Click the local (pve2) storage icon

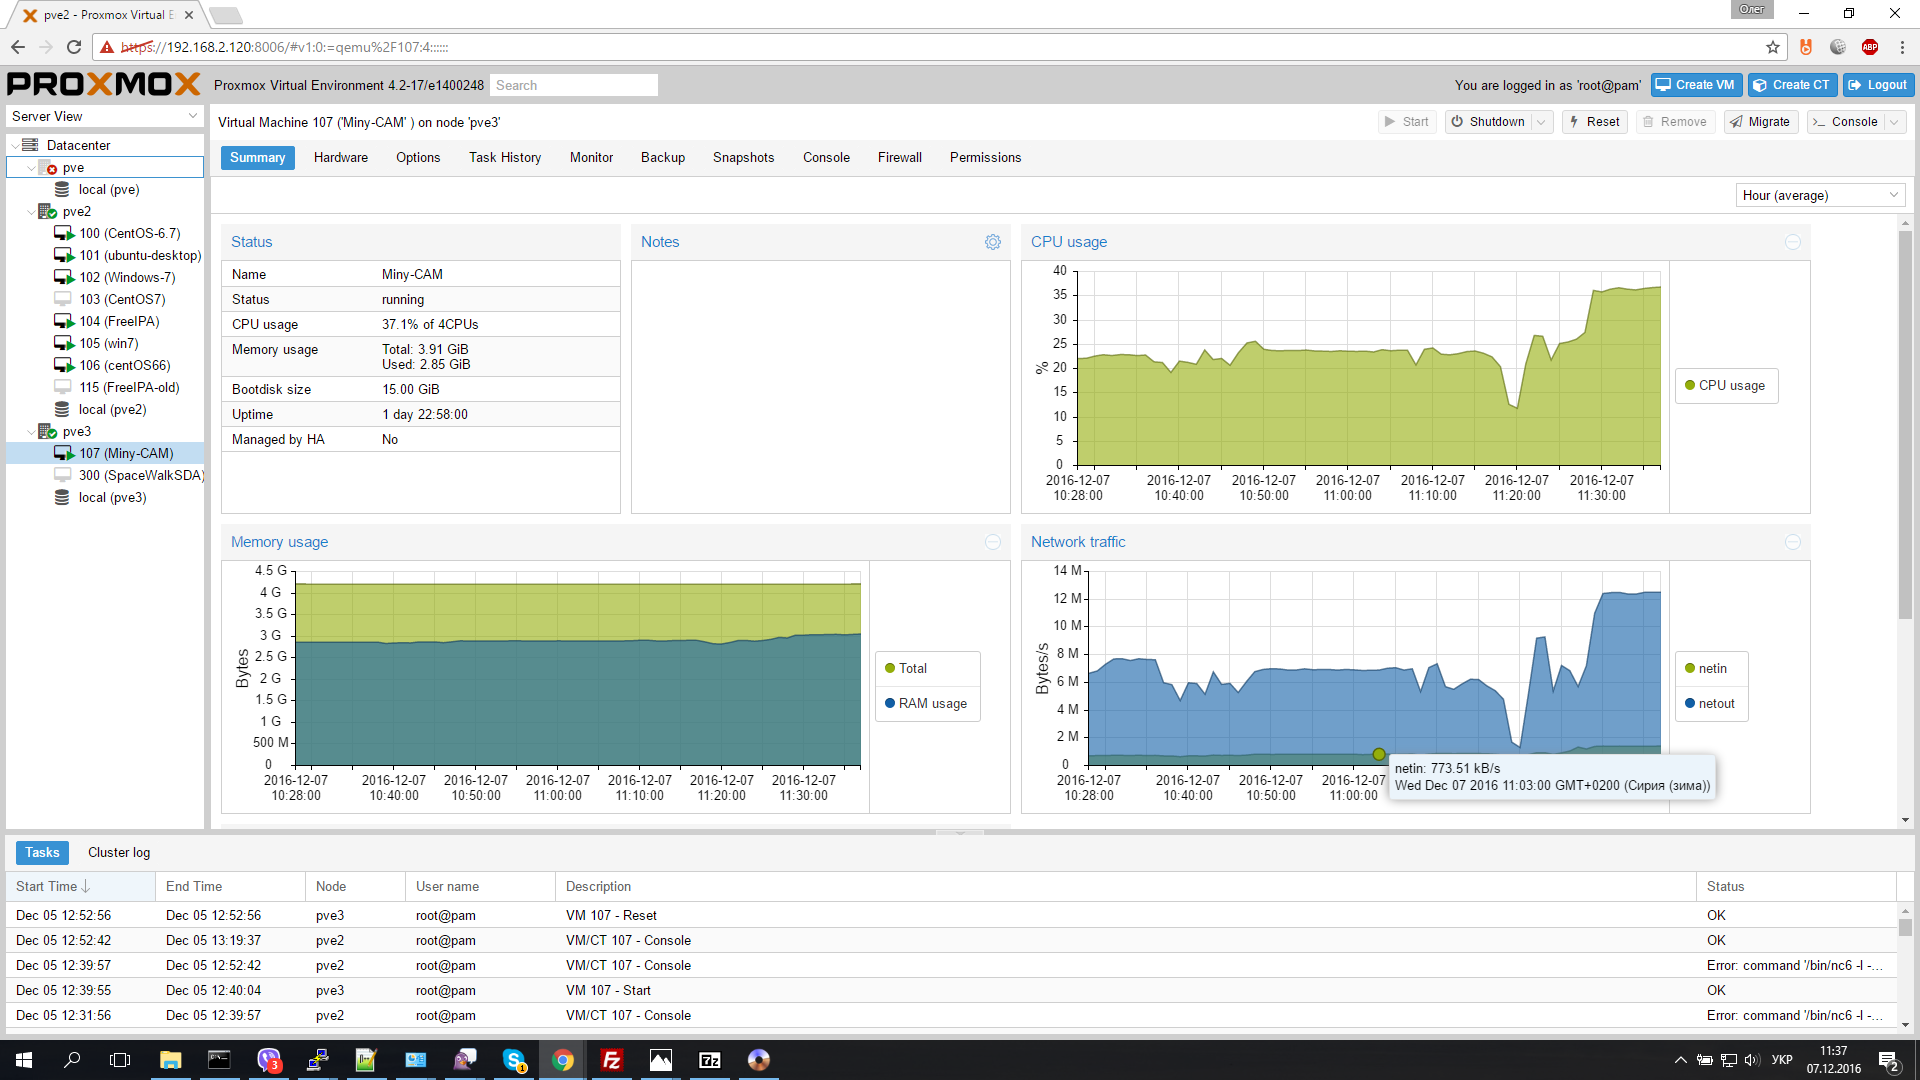tap(62, 409)
